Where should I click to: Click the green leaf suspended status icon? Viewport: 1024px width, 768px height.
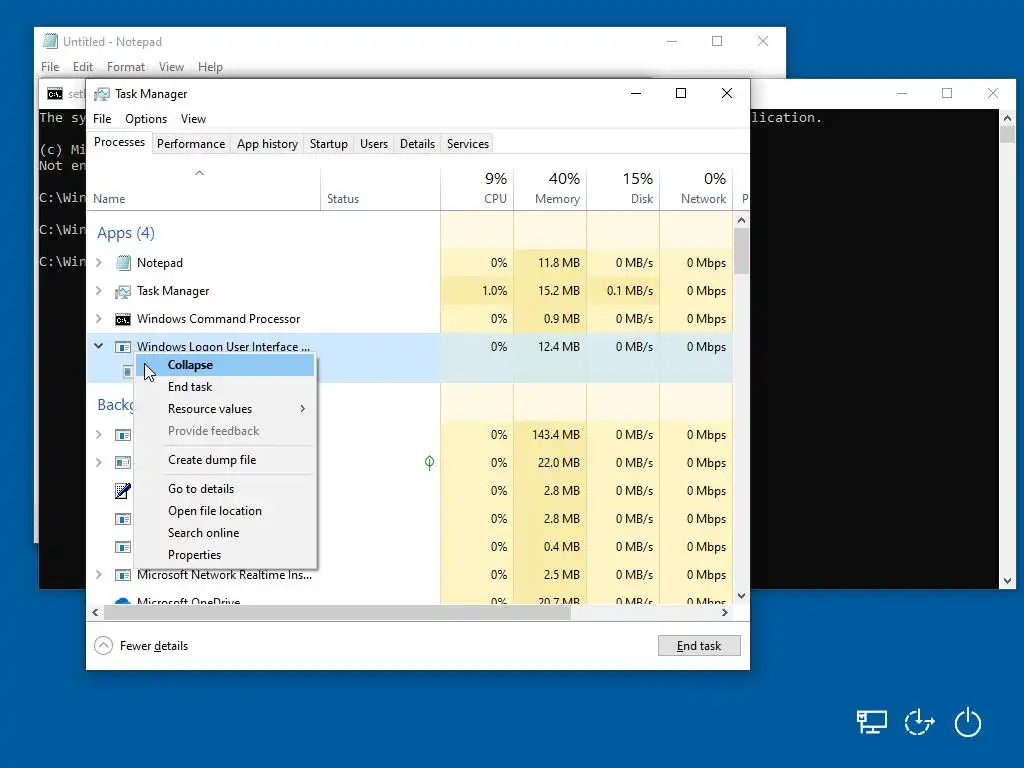429,463
